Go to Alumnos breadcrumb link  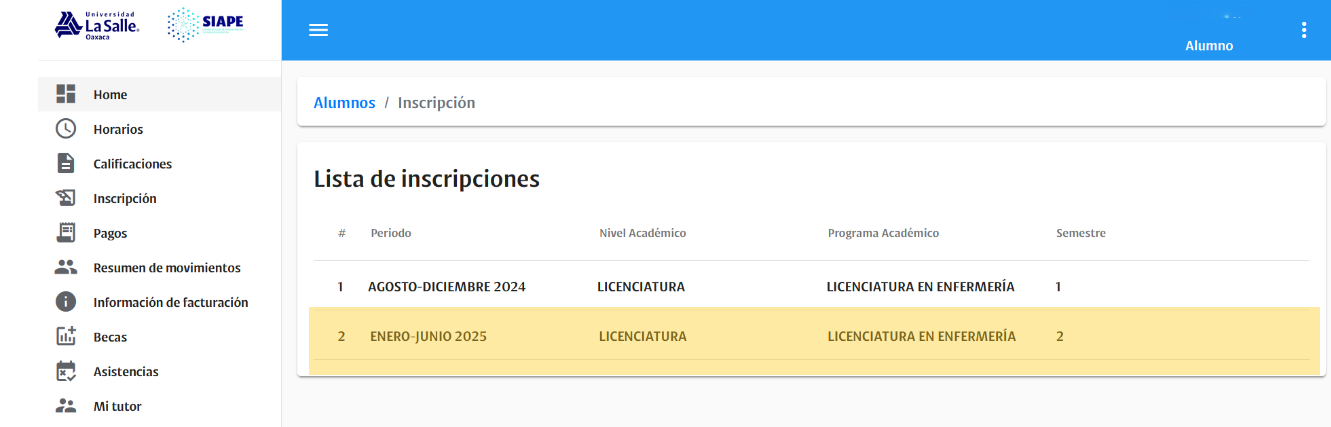coord(344,102)
